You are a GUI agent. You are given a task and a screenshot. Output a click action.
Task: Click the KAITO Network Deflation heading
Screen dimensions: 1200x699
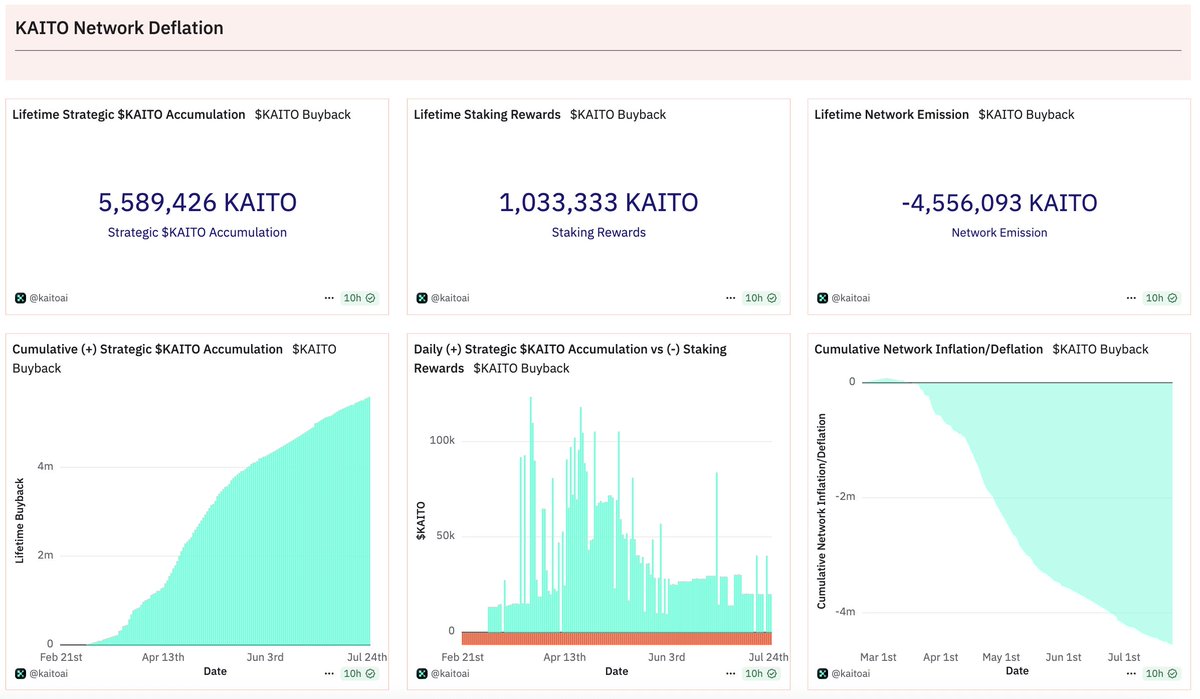click(119, 28)
